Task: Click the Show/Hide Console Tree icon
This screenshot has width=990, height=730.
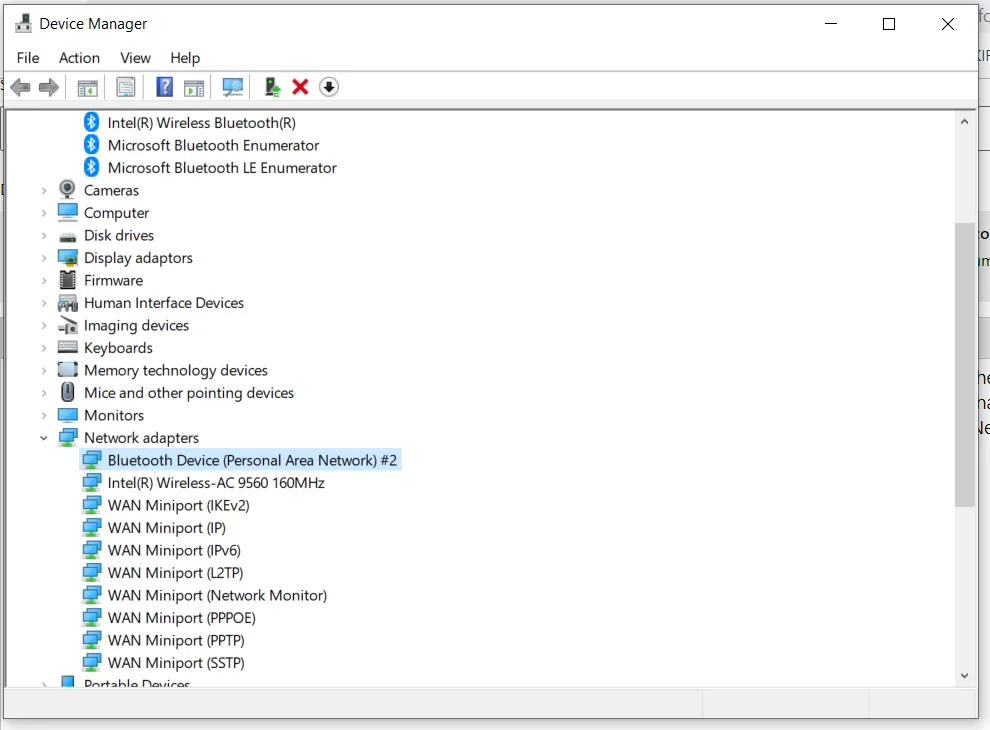Action: (x=88, y=88)
